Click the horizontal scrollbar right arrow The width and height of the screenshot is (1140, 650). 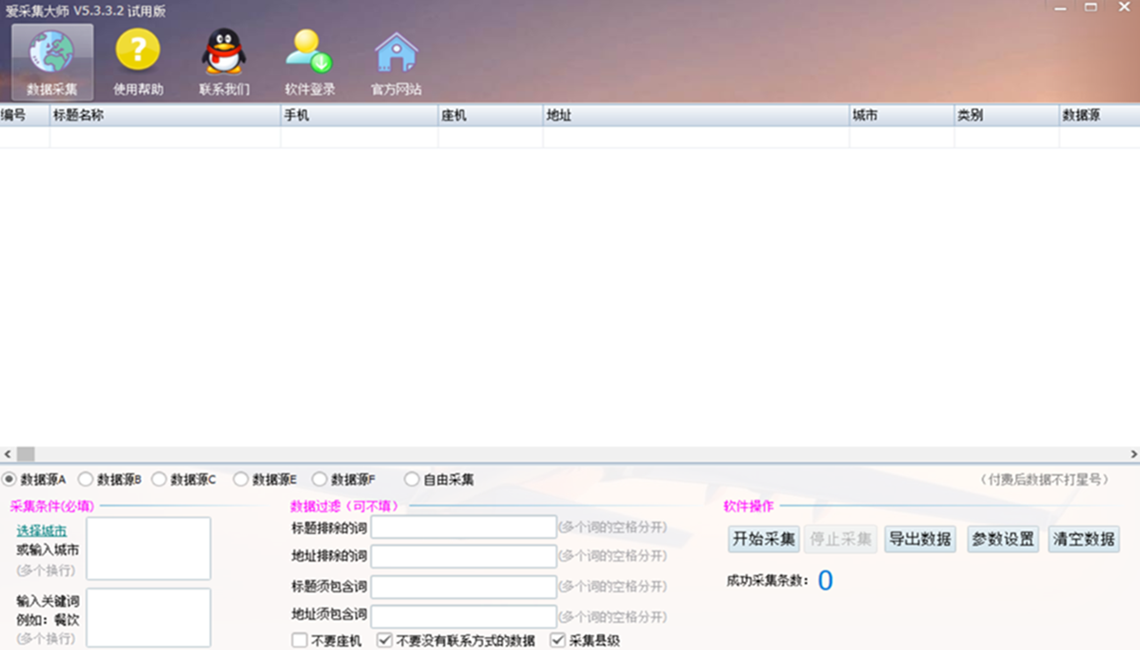(1133, 455)
